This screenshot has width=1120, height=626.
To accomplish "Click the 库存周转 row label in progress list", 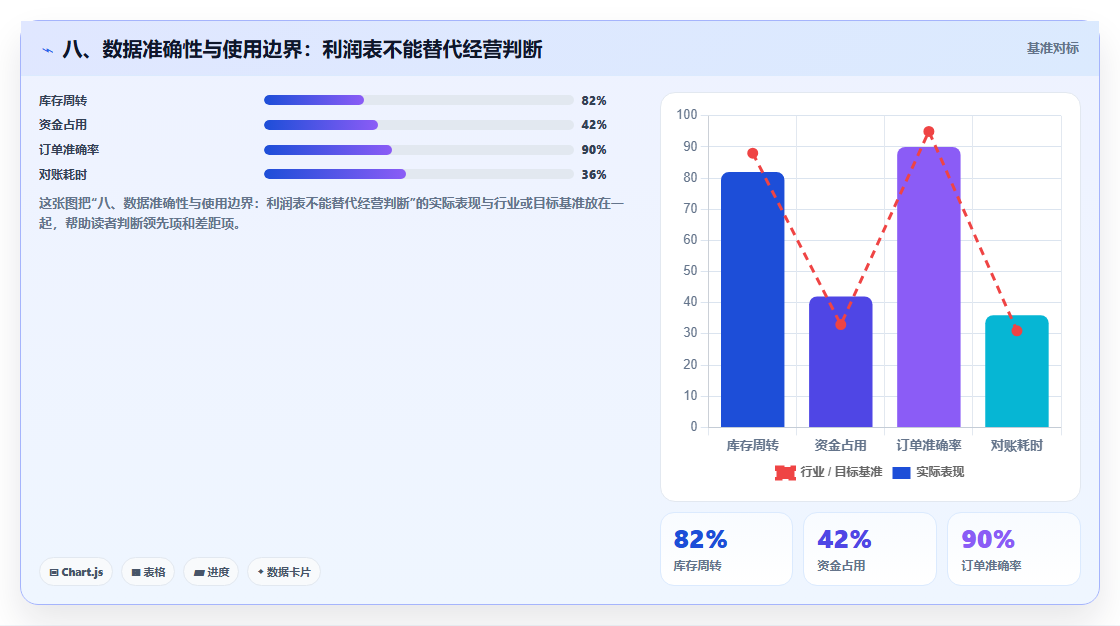I will pos(63,101).
